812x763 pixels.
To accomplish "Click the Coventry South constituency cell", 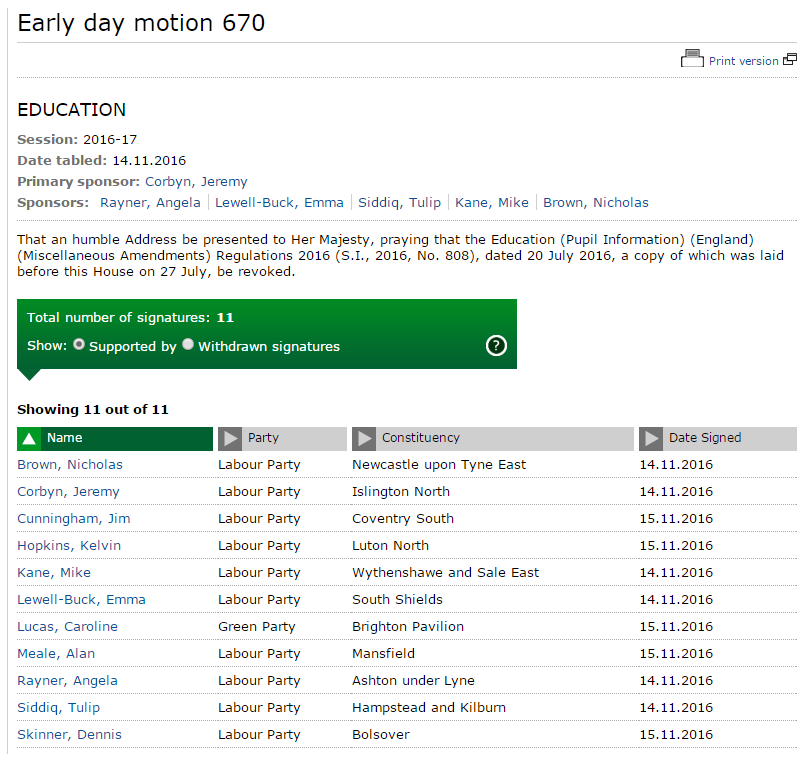I will point(403,519).
